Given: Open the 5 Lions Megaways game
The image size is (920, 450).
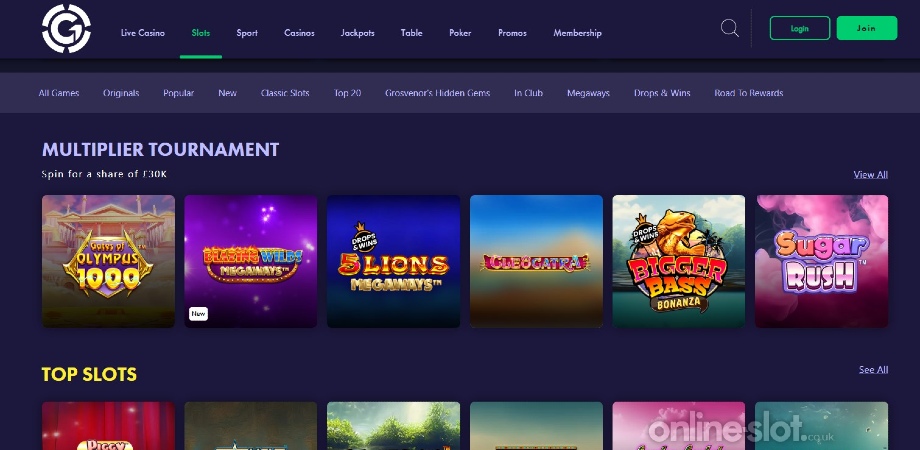Looking at the screenshot, I should tap(394, 261).
